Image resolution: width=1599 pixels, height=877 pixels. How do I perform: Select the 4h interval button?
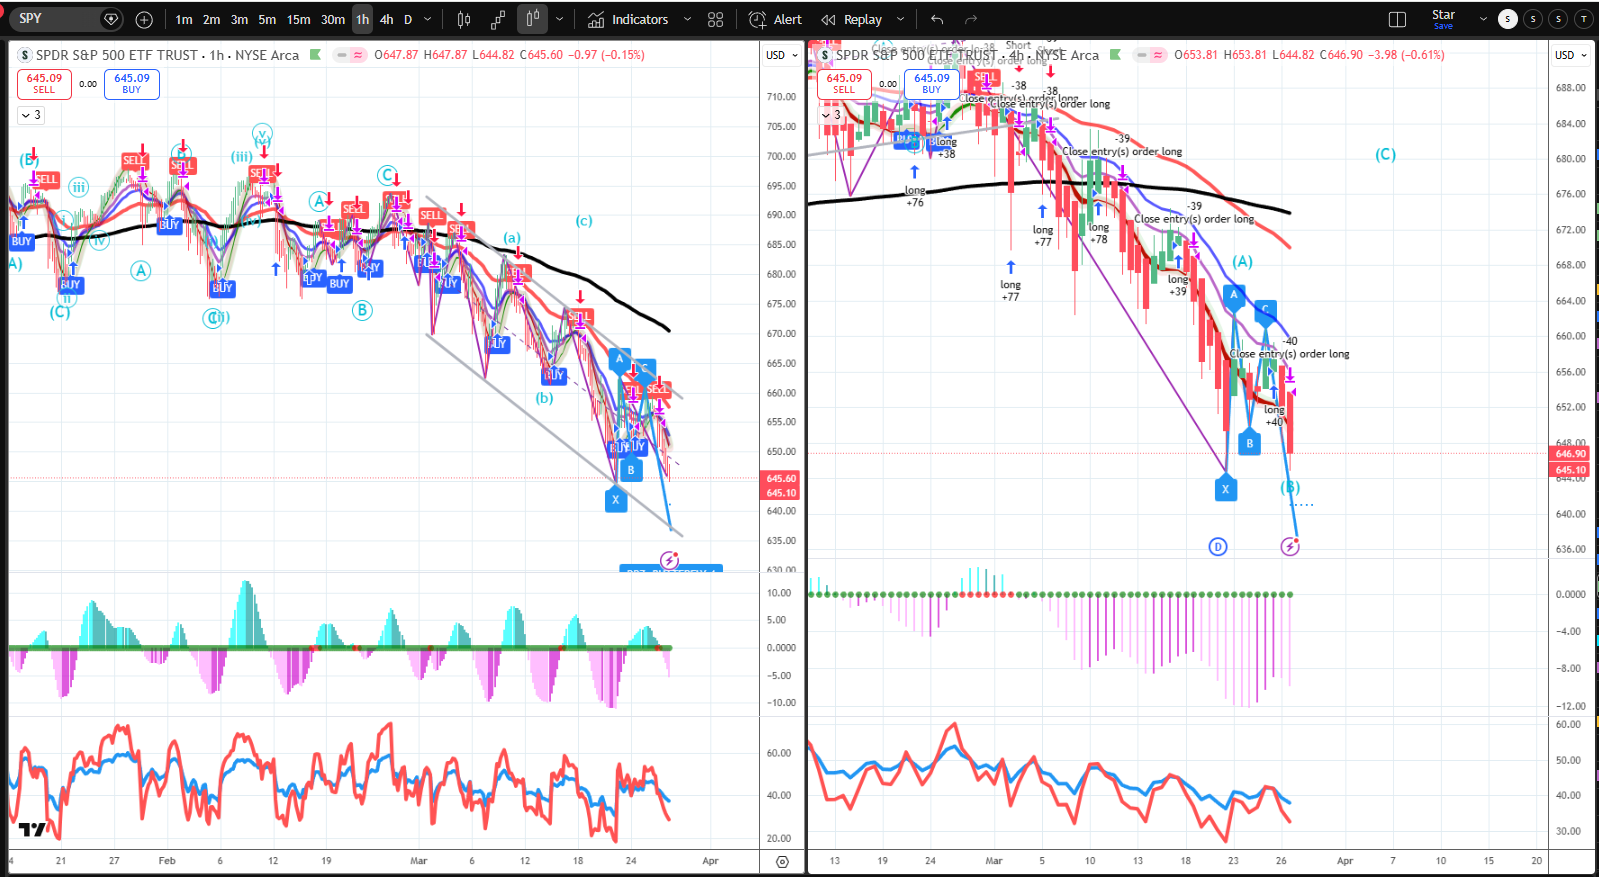(x=386, y=19)
